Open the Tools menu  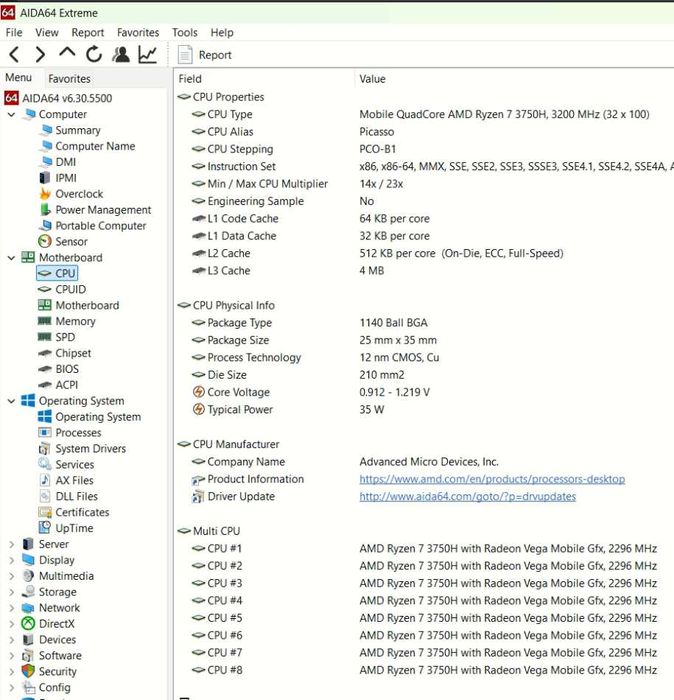tap(184, 33)
